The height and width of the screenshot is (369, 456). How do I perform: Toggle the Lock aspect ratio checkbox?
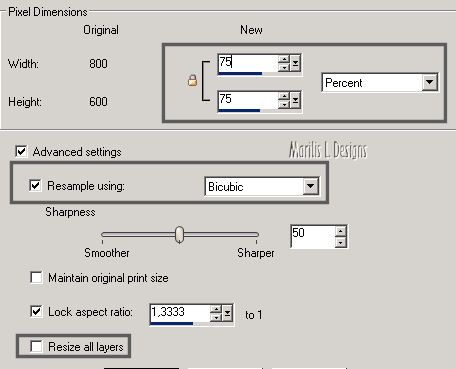pyautogui.click(x=36, y=311)
